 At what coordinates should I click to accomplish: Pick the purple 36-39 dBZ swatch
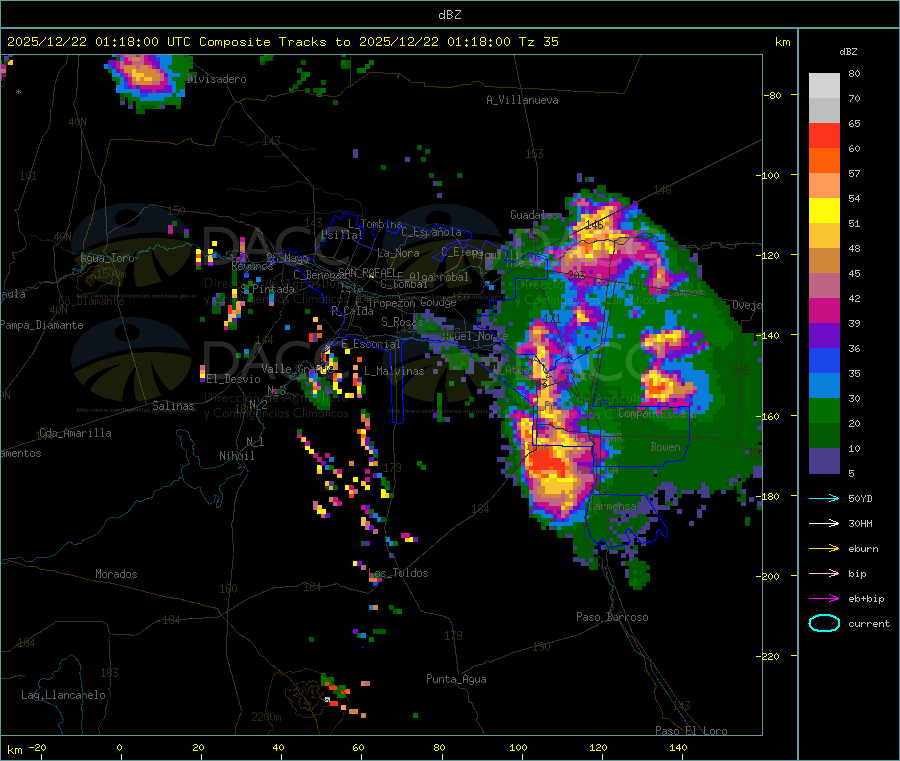point(824,336)
